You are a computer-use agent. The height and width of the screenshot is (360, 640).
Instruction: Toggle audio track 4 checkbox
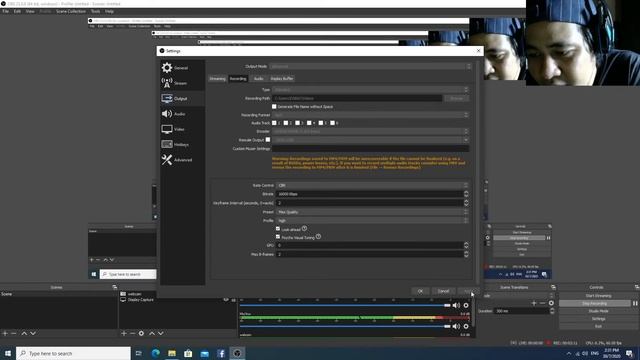pyautogui.click(x=309, y=123)
